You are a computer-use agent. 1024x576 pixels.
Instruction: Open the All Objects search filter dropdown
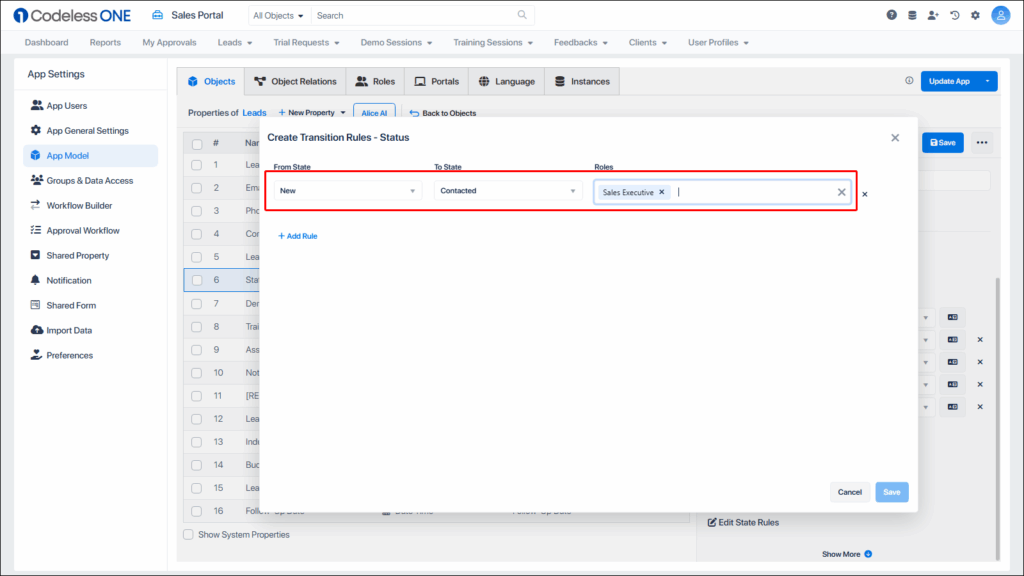278,15
